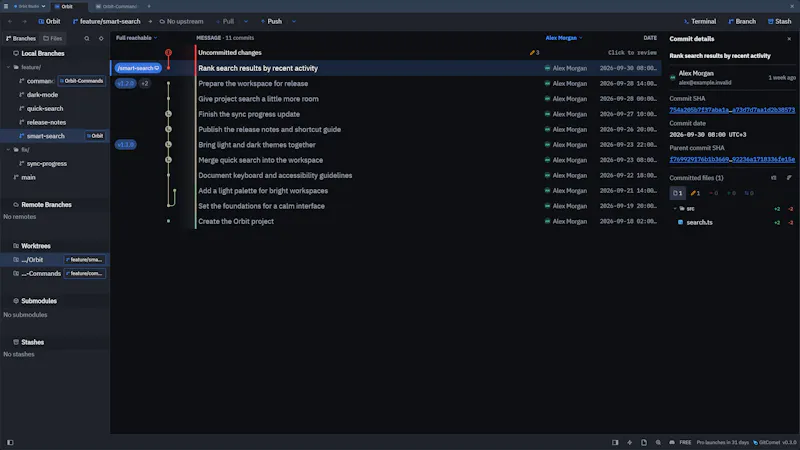Collapse the fix/ folder
800x450 pixels.
pos(9,149)
